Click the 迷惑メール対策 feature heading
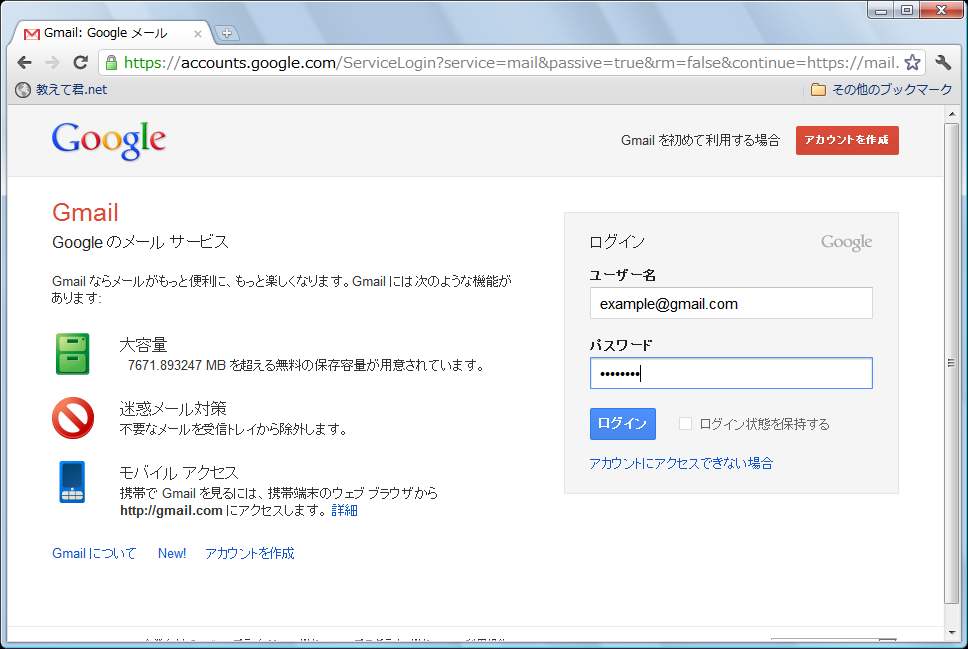 (173, 408)
